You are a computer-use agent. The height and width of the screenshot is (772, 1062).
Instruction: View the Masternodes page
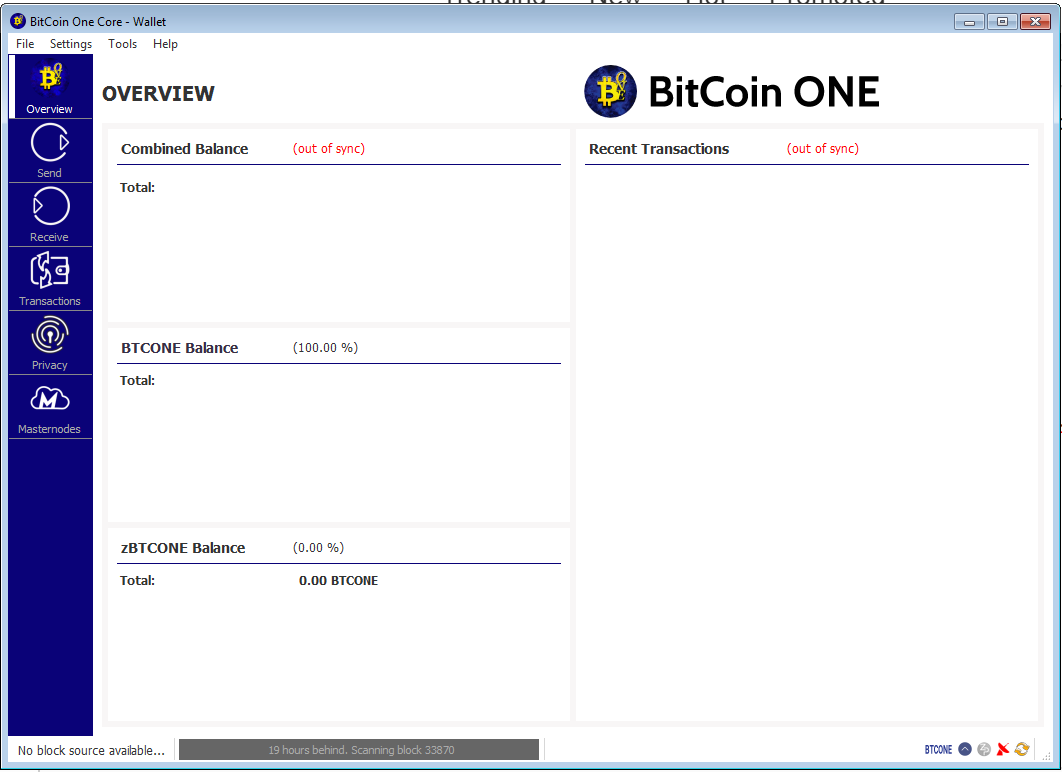50,407
